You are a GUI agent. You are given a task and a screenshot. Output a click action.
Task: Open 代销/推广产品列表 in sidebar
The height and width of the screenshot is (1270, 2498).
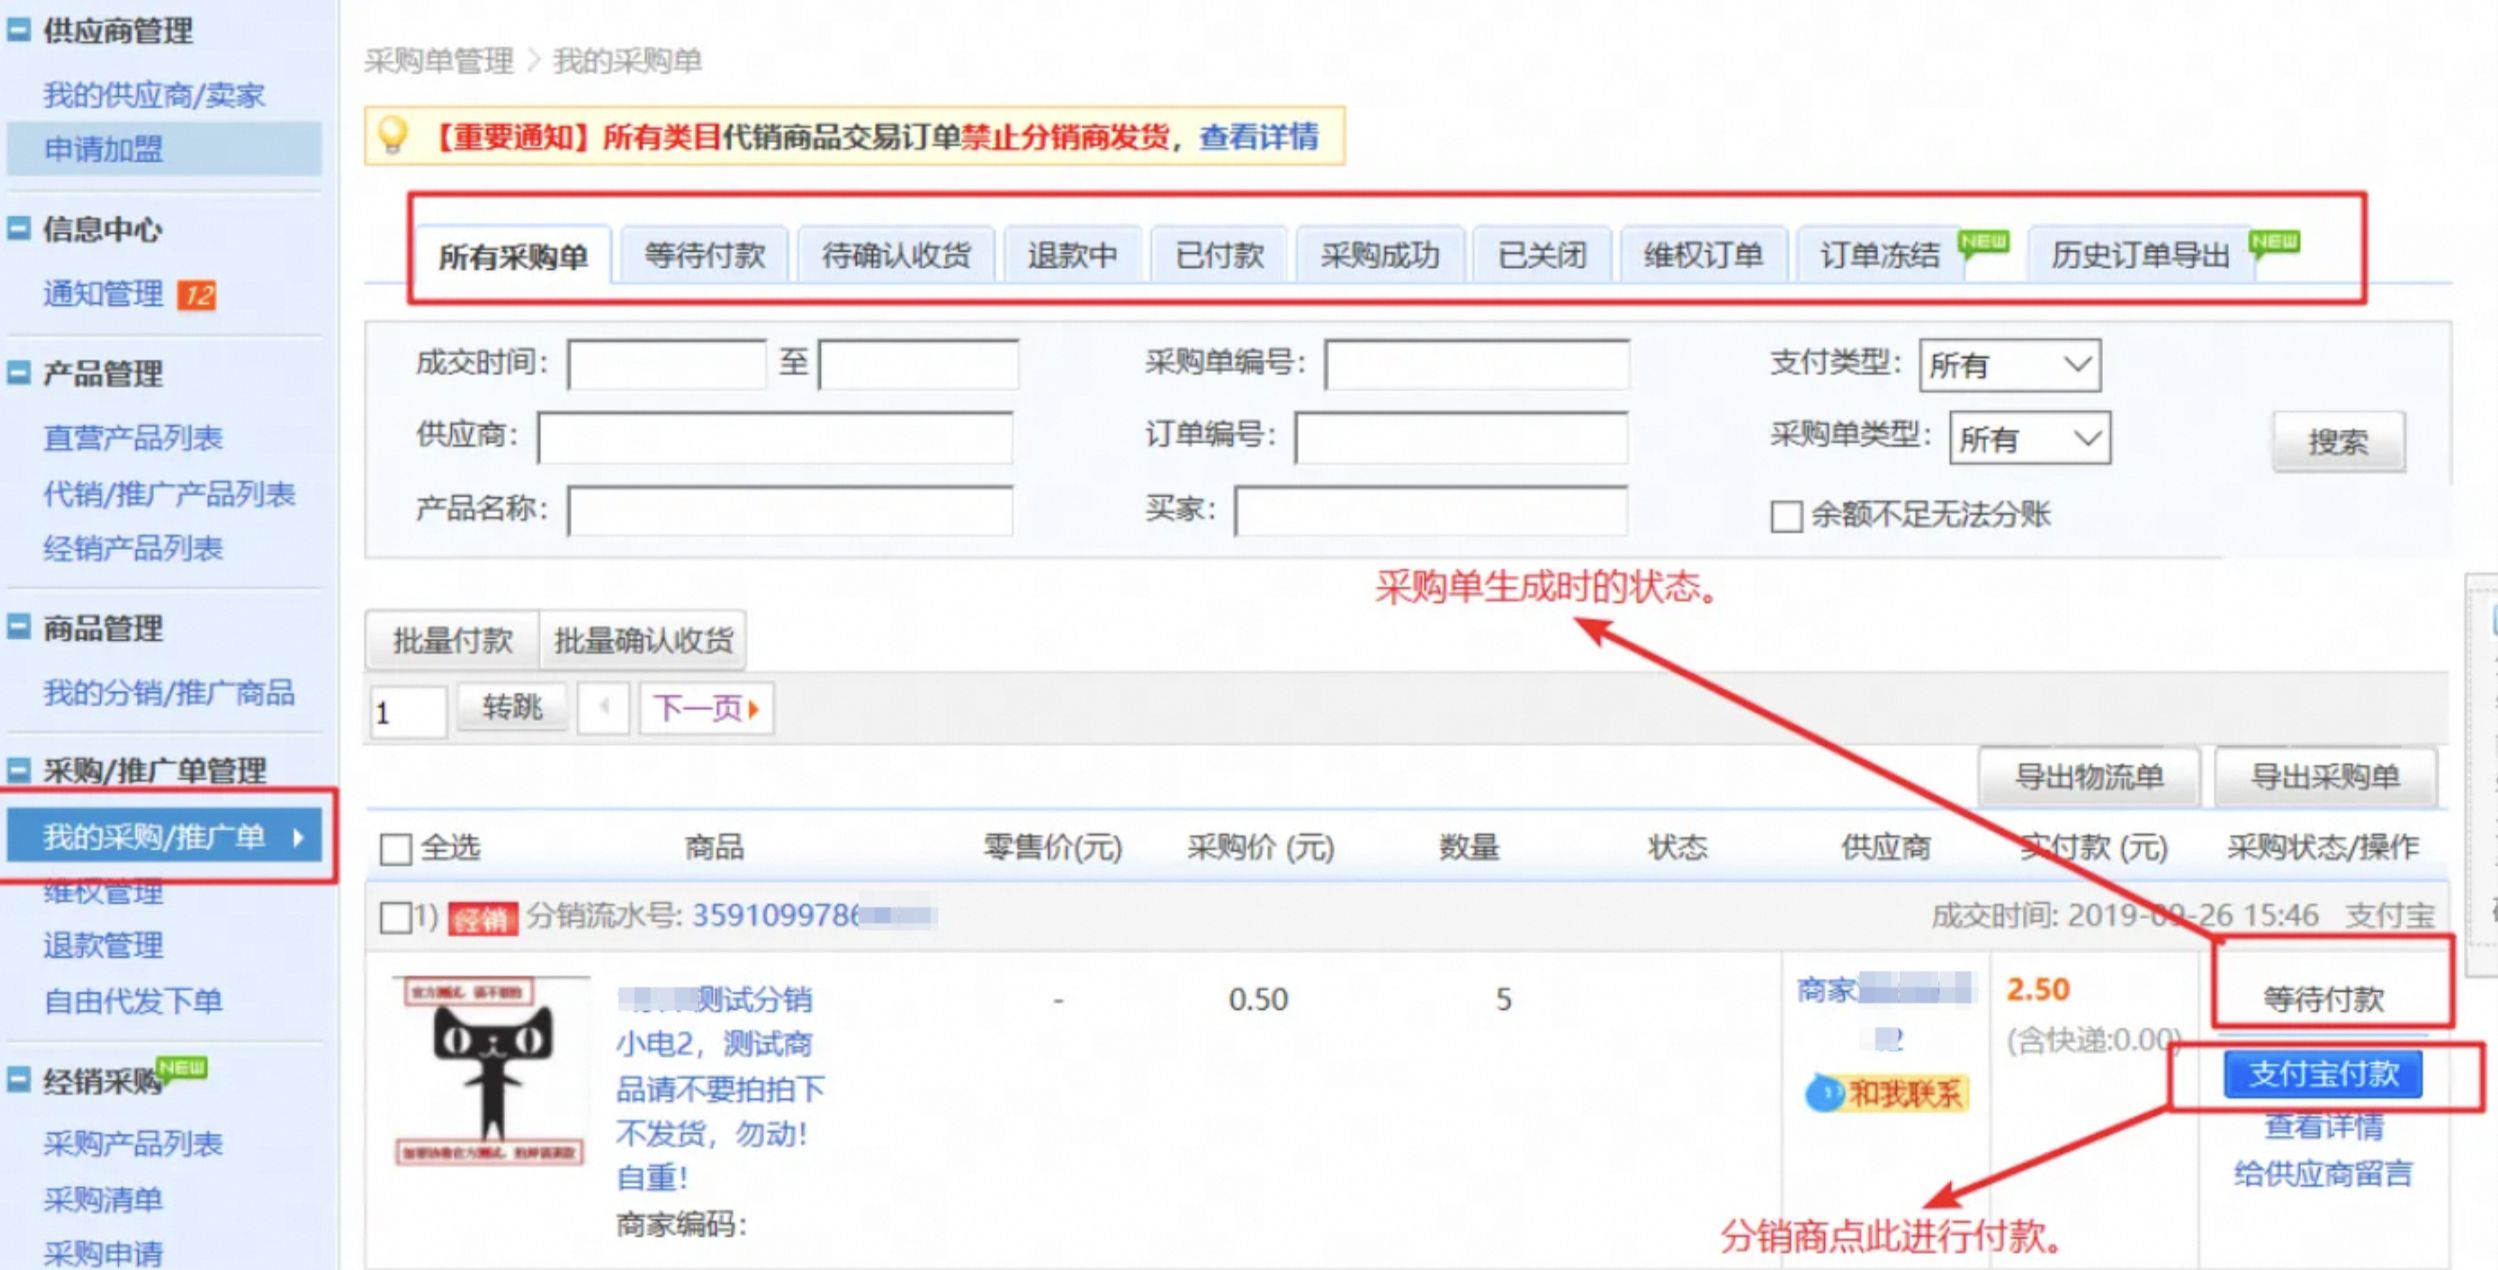click(x=168, y=493)
